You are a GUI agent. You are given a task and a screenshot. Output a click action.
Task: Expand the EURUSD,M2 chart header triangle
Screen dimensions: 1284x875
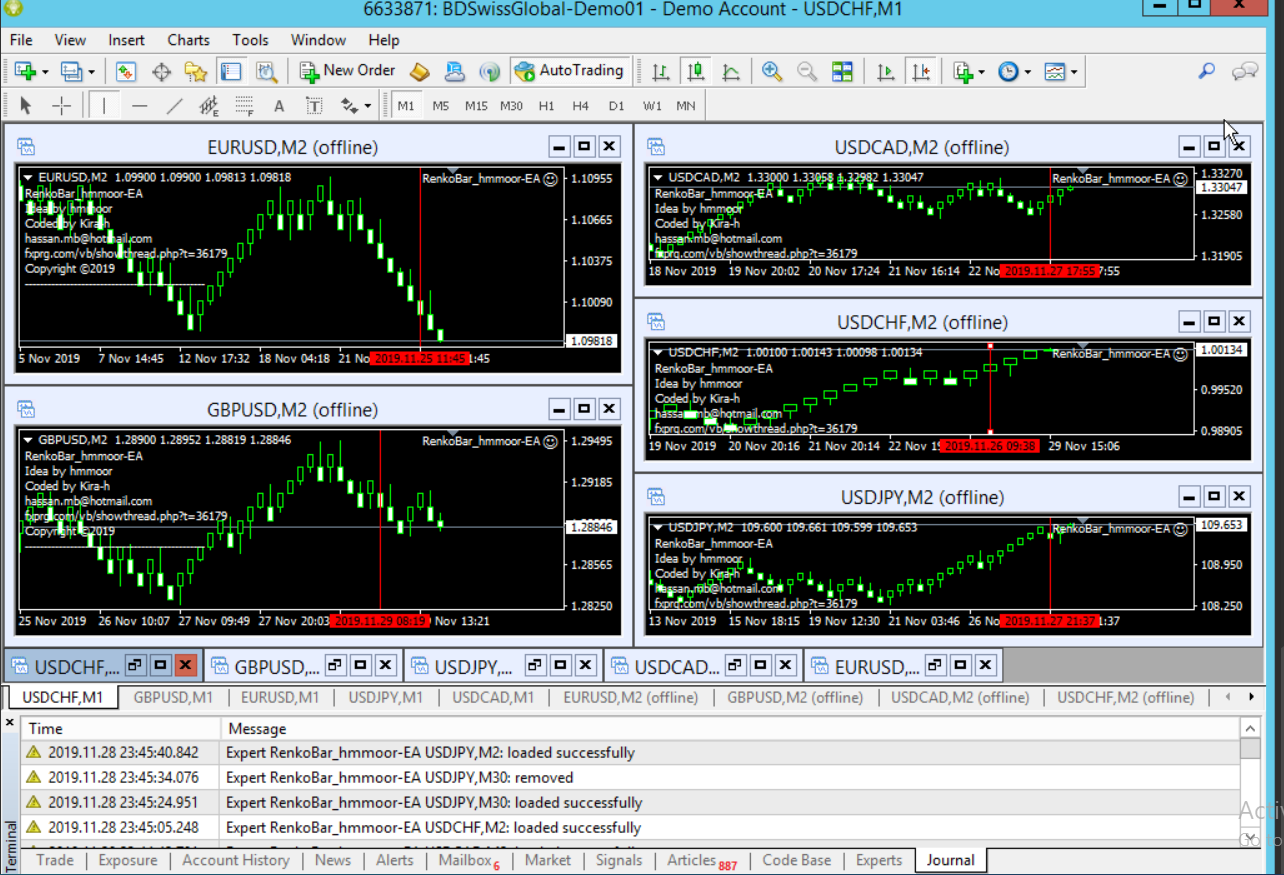[27, 177]
